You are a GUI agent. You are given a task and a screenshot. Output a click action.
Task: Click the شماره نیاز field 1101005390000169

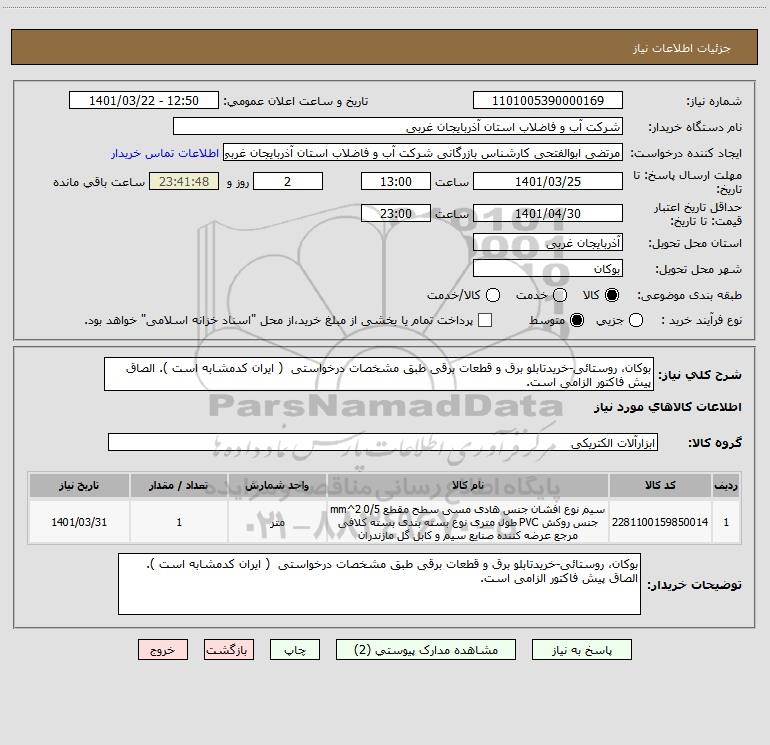click(548, 101)
